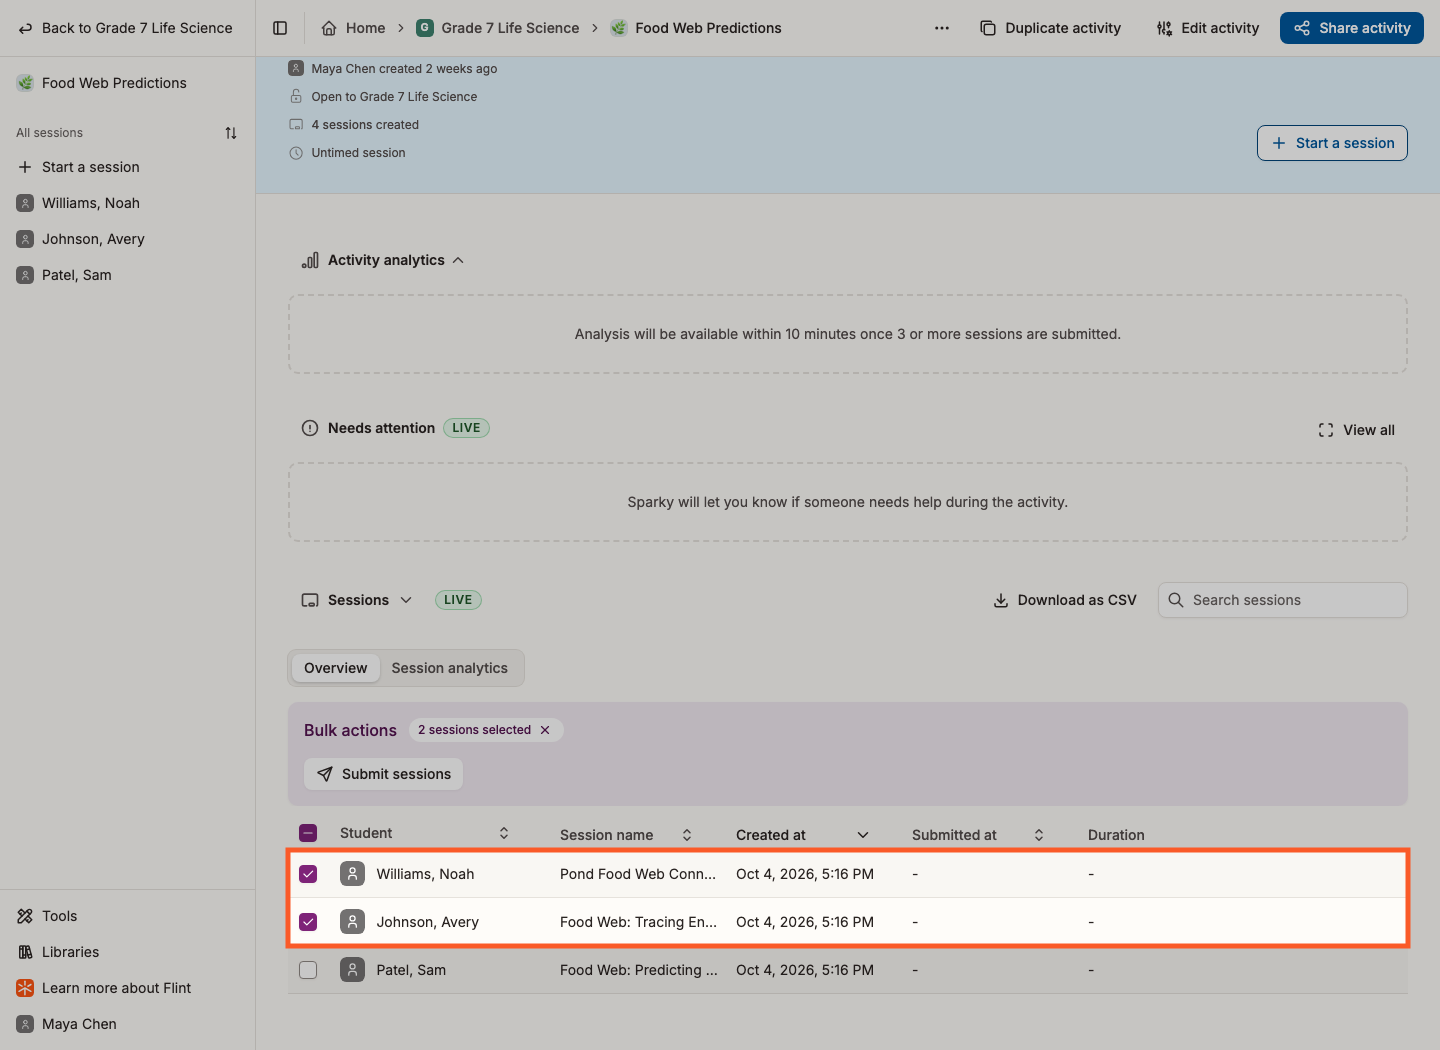Switch to the Session analytics tab

[450, 668]
